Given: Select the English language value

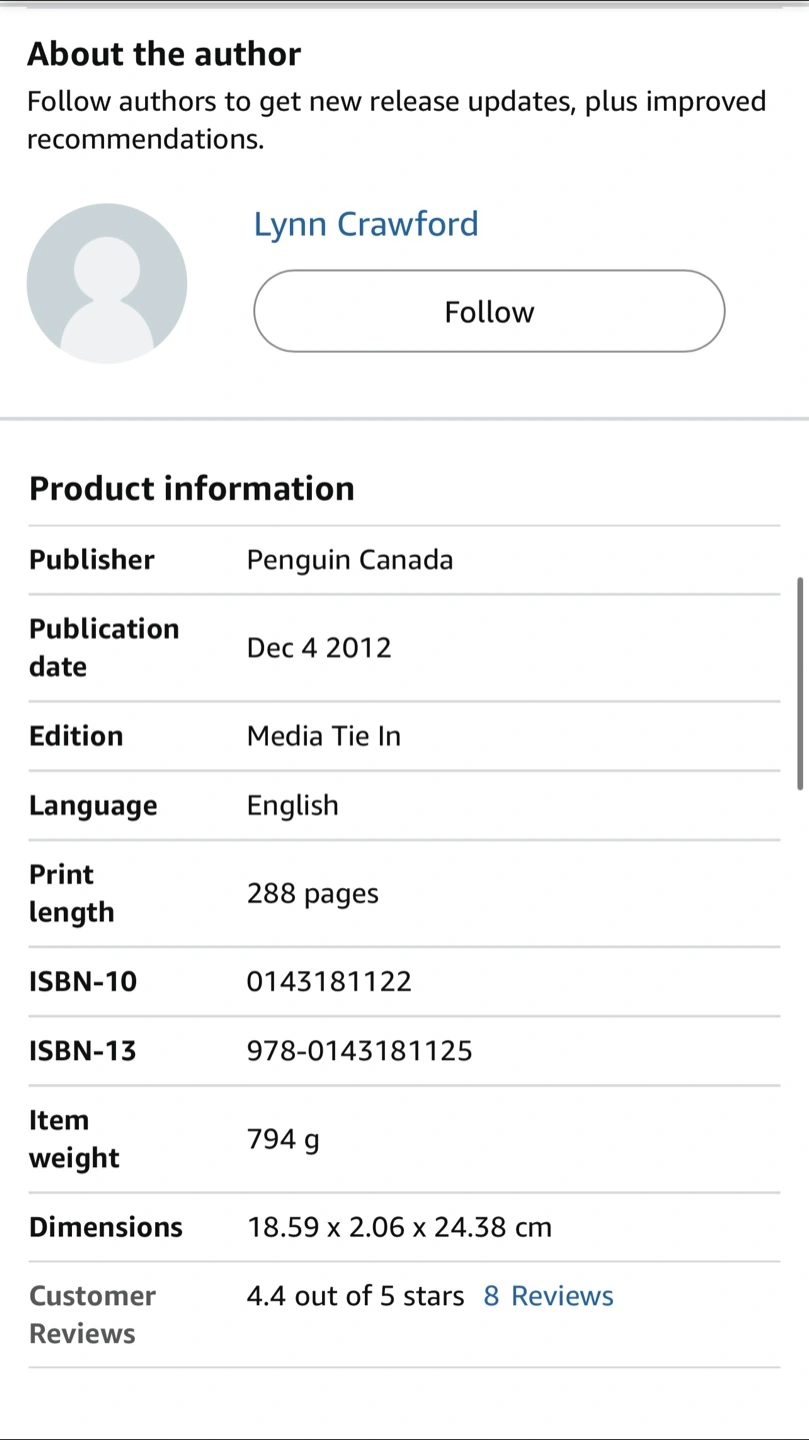Looking at the screenshot, I should click(293, 806).
